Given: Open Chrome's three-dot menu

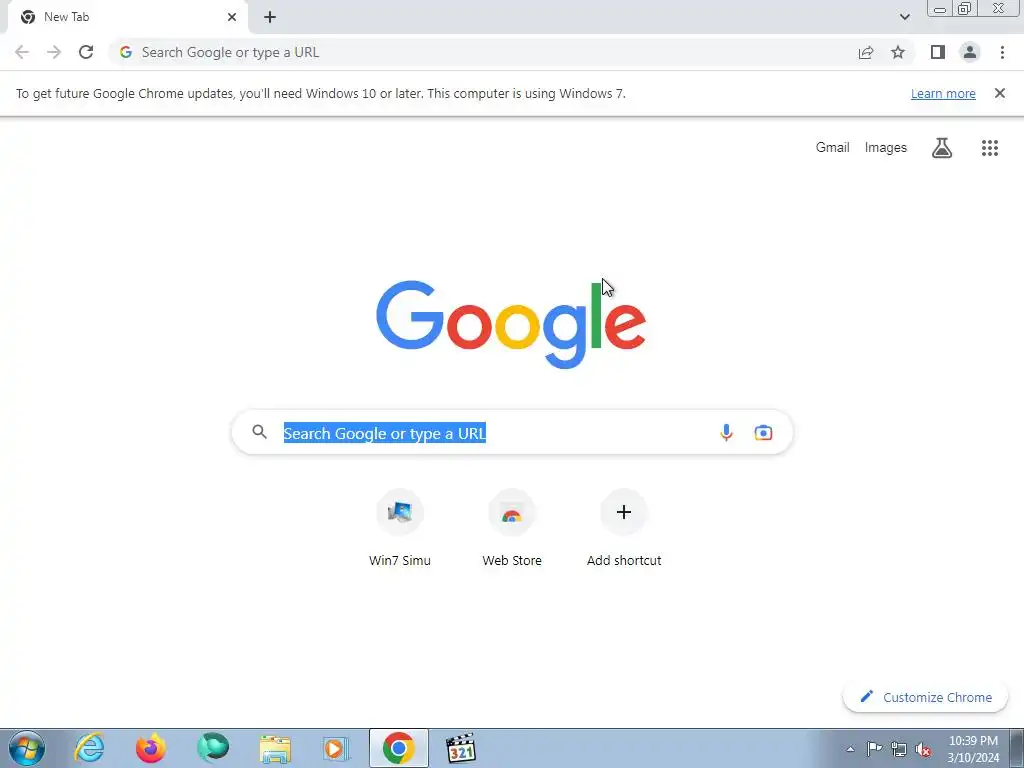Looking at the screenshot, I should (x=1002, y=52).
